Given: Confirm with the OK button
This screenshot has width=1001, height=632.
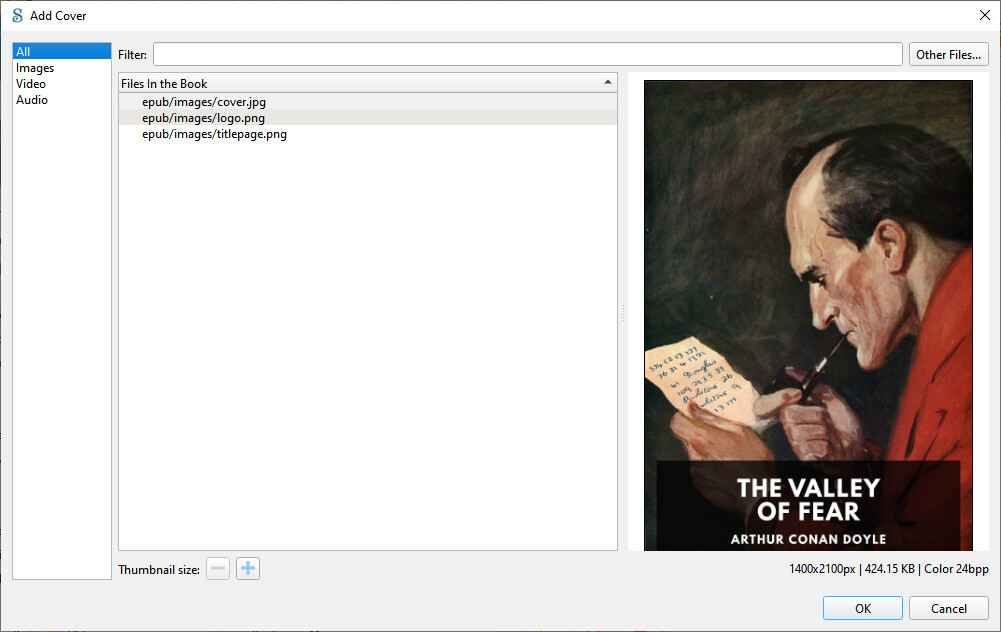Looking at the screenshot, I should click(x=862, y=608).
